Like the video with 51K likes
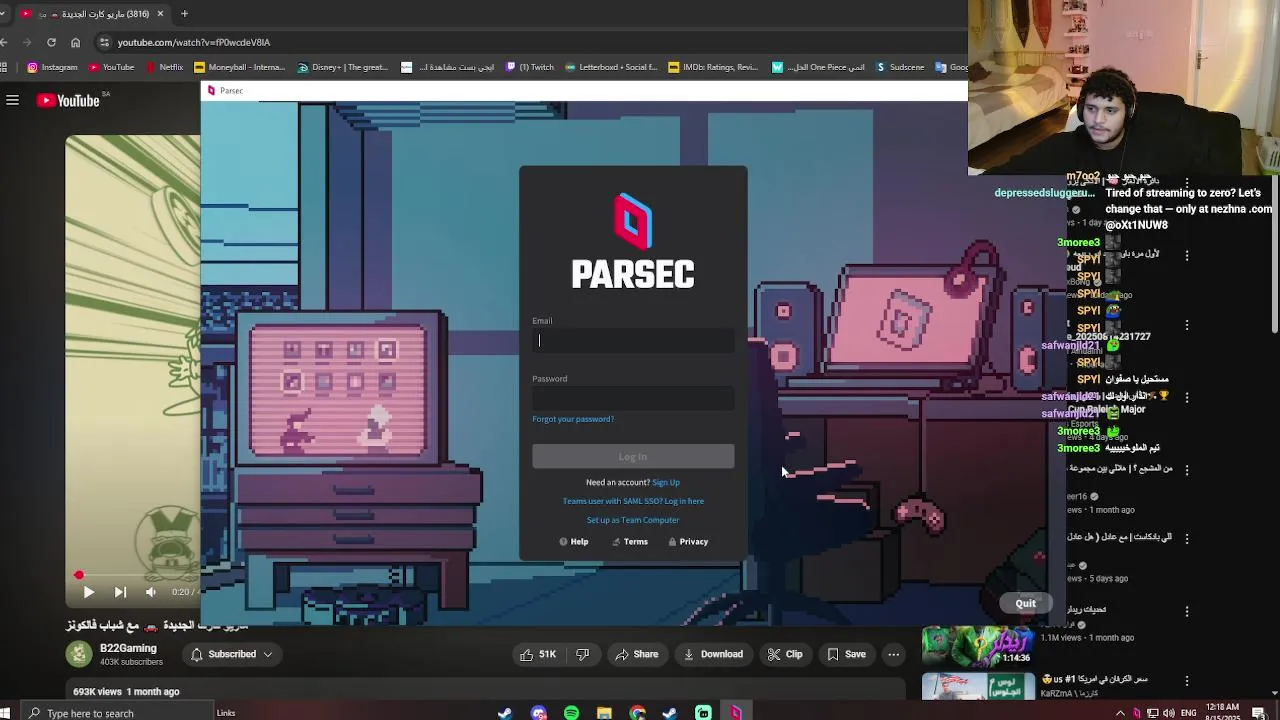This screenshot has height=720, width=1280. click(537, 654)
